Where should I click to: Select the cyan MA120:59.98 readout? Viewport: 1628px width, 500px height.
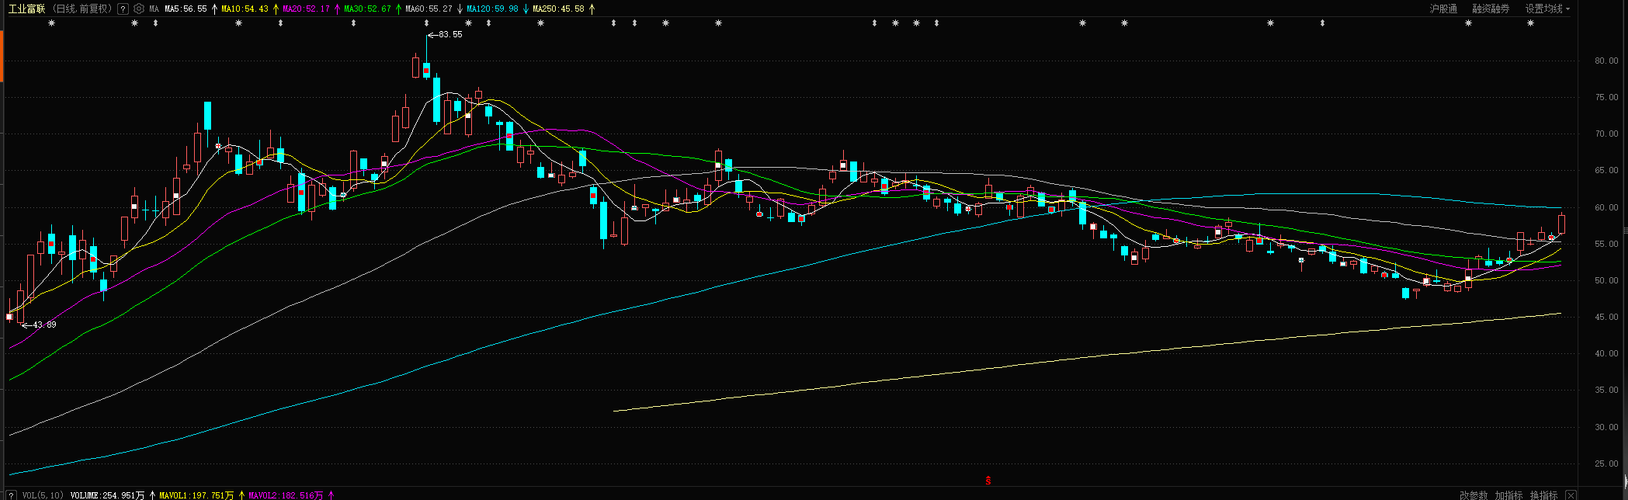(x=492, y=8)
